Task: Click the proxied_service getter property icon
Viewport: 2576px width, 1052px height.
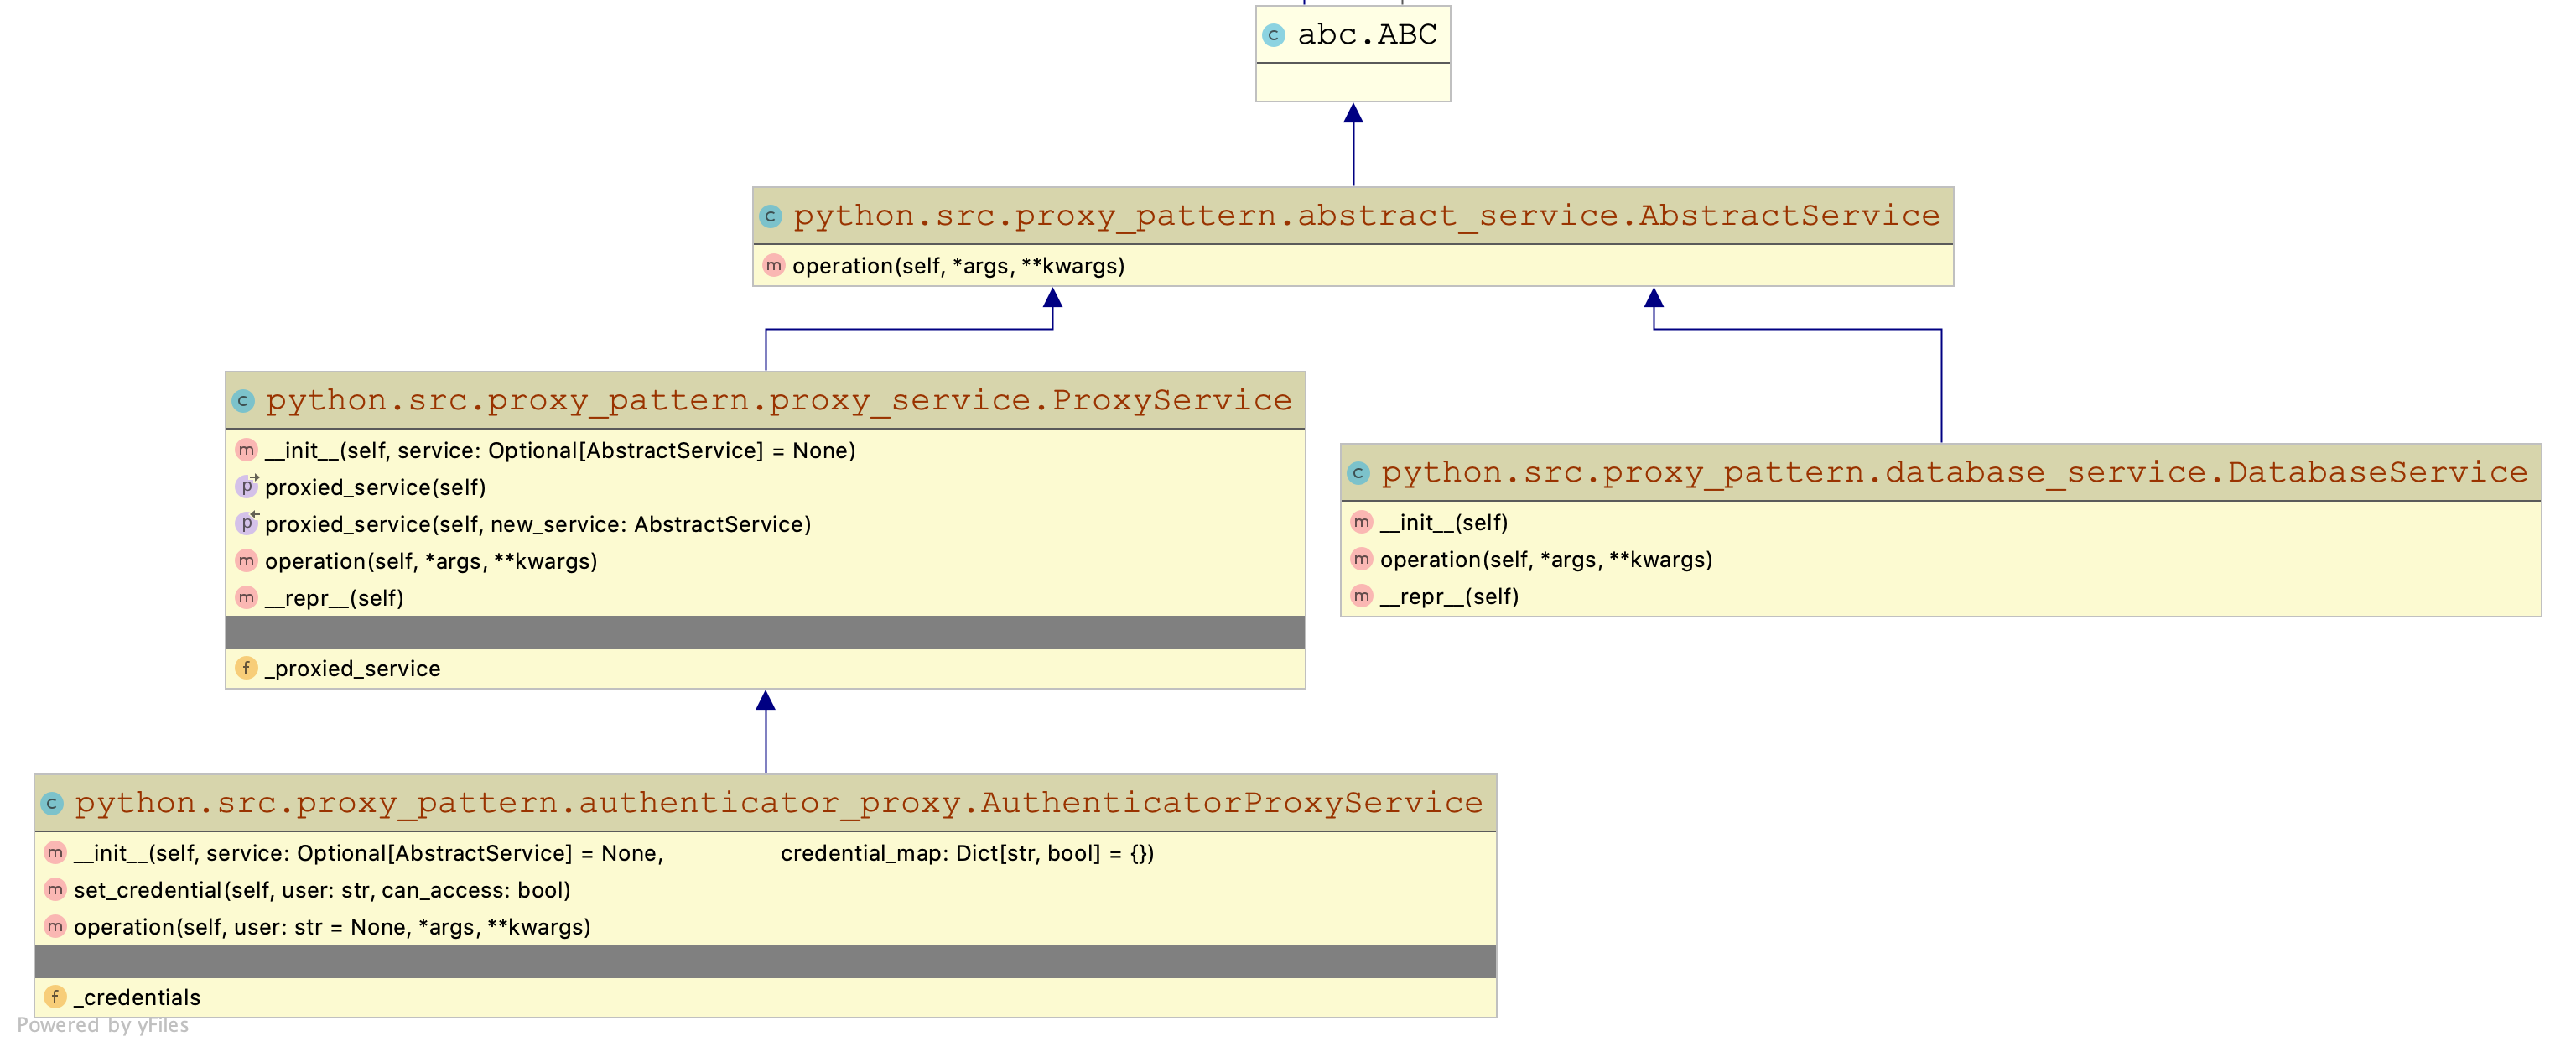Action: click(x=246, y=487)
